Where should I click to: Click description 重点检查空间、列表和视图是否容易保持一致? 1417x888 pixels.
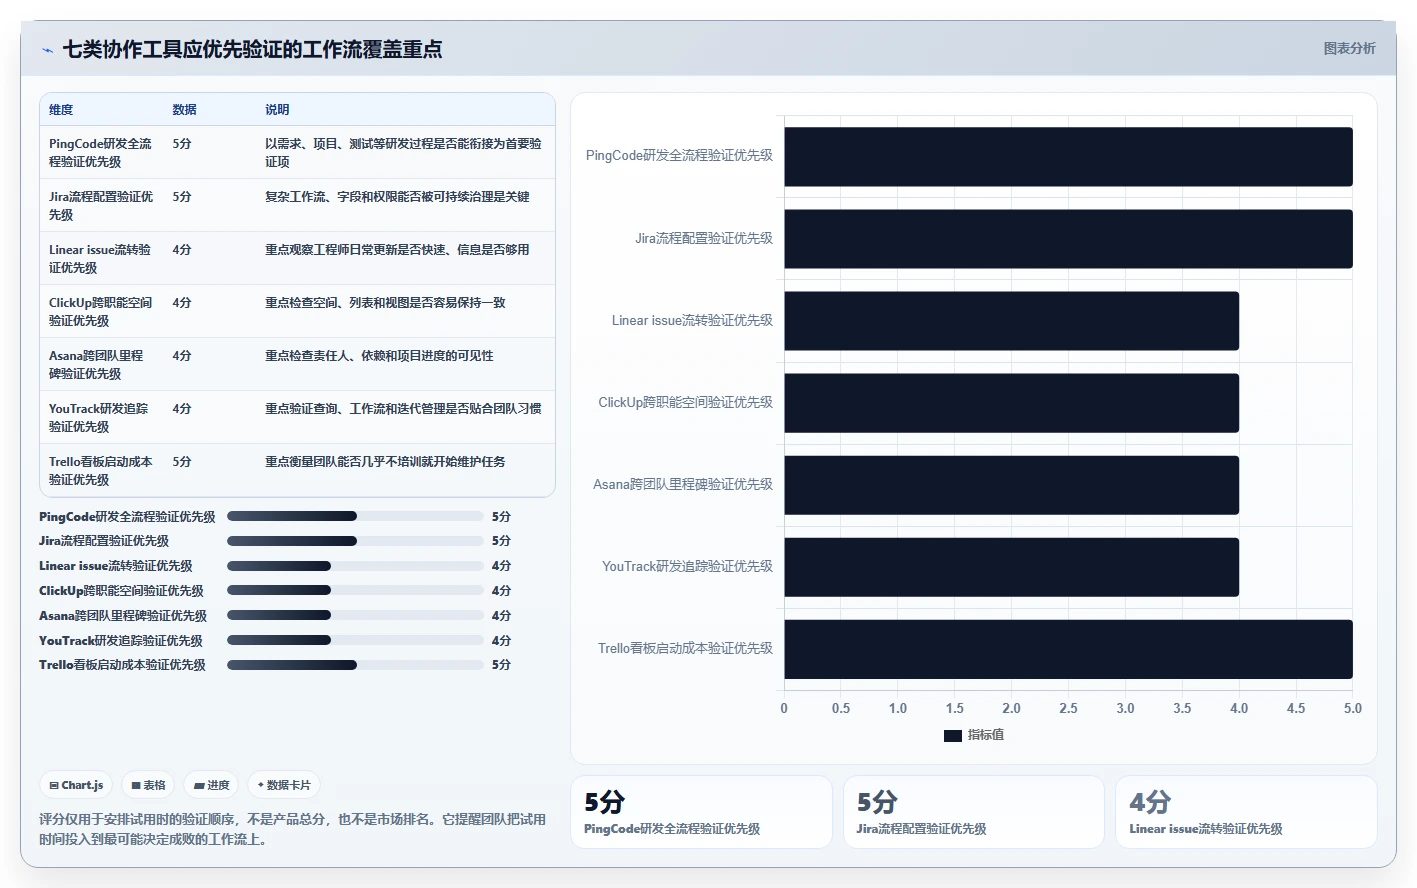(x=385, y=303)
